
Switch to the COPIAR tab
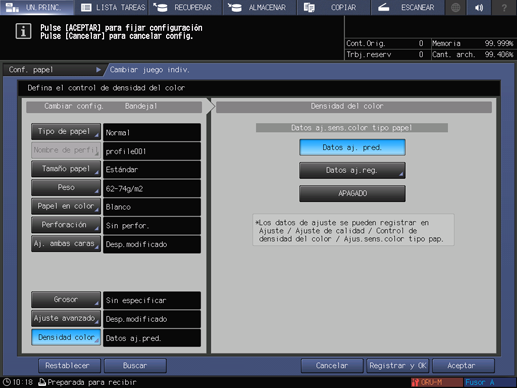[334, 7]
